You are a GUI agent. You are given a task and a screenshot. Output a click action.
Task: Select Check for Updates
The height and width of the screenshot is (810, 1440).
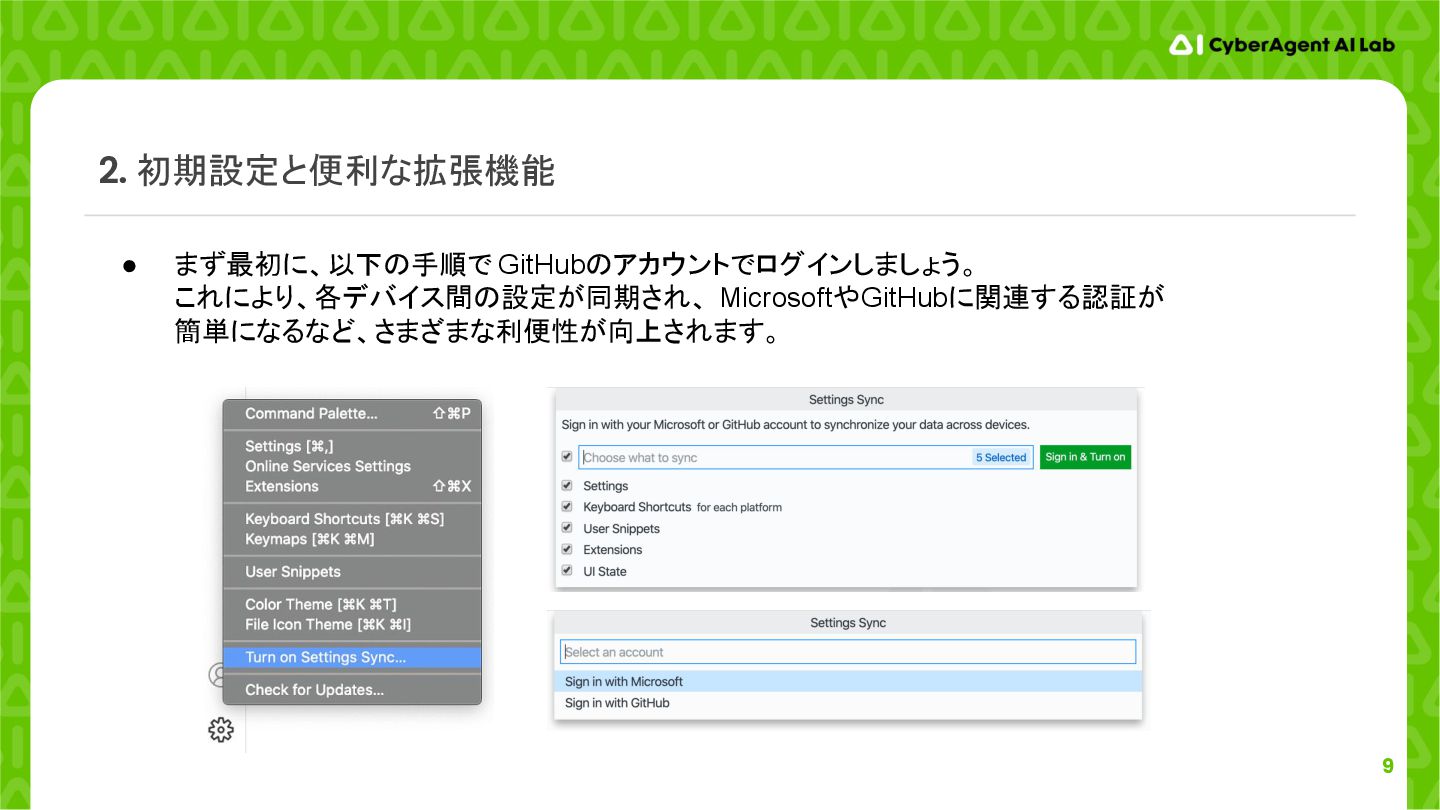[x=352, y=690]
